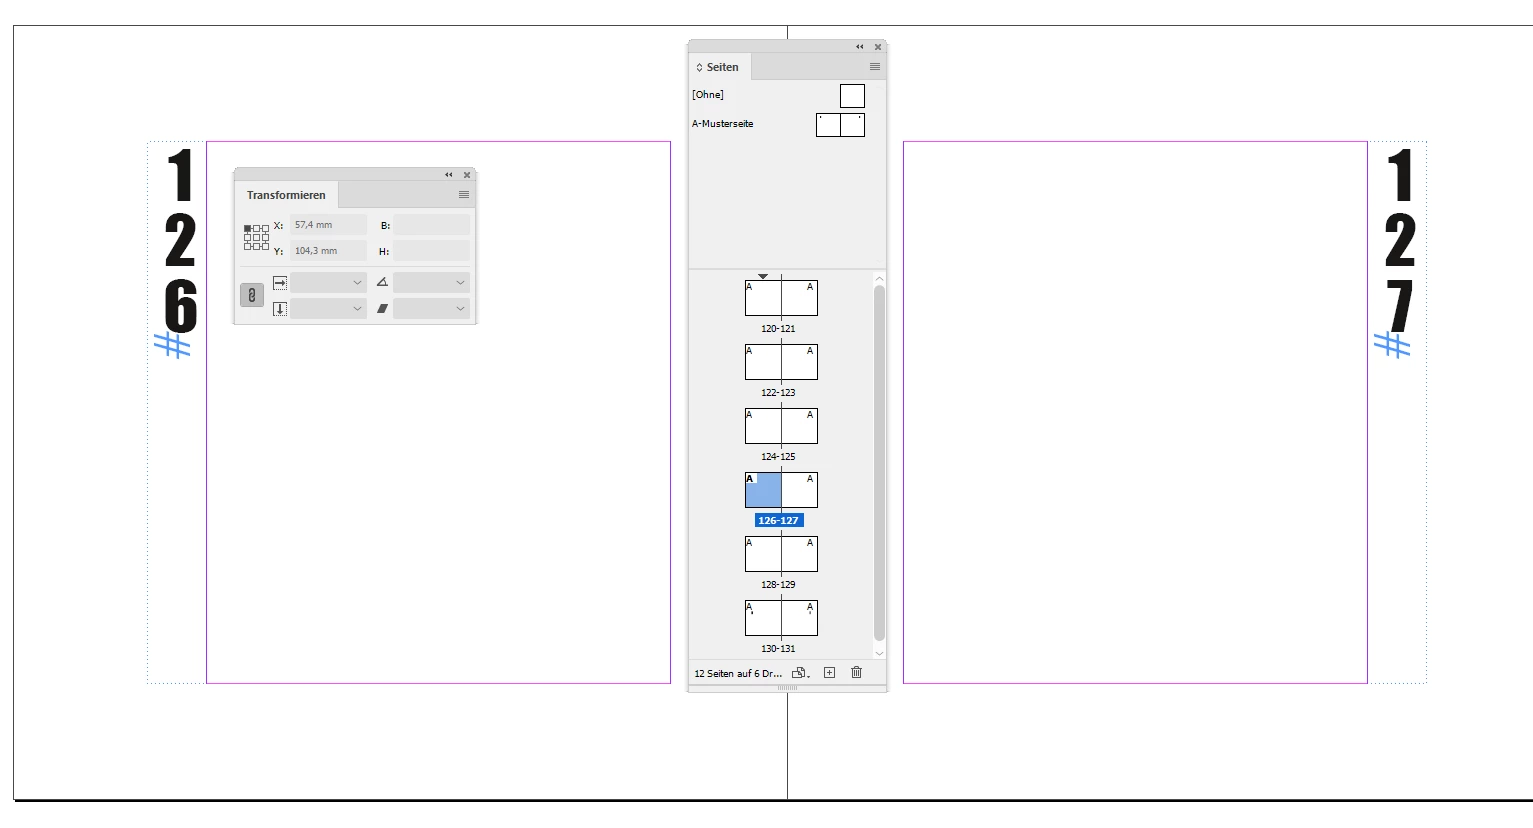
Task: Click the shear angle icon
Action: (x=382, y=309)
